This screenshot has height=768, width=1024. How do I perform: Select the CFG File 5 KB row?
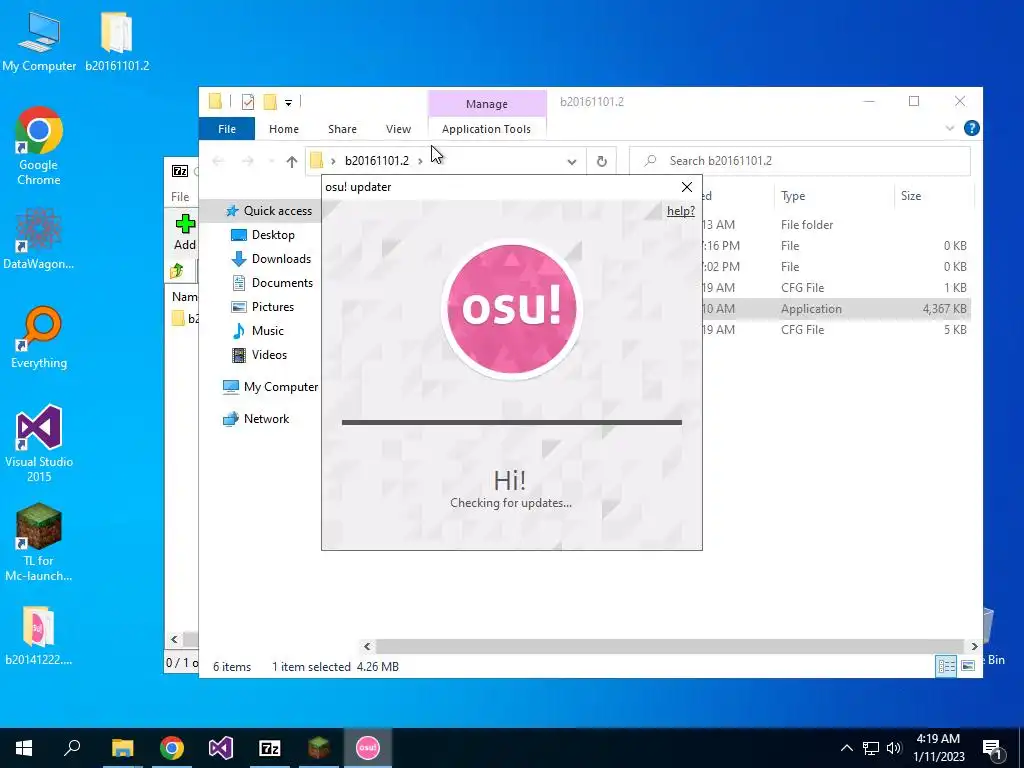click(x=836, y=330)
